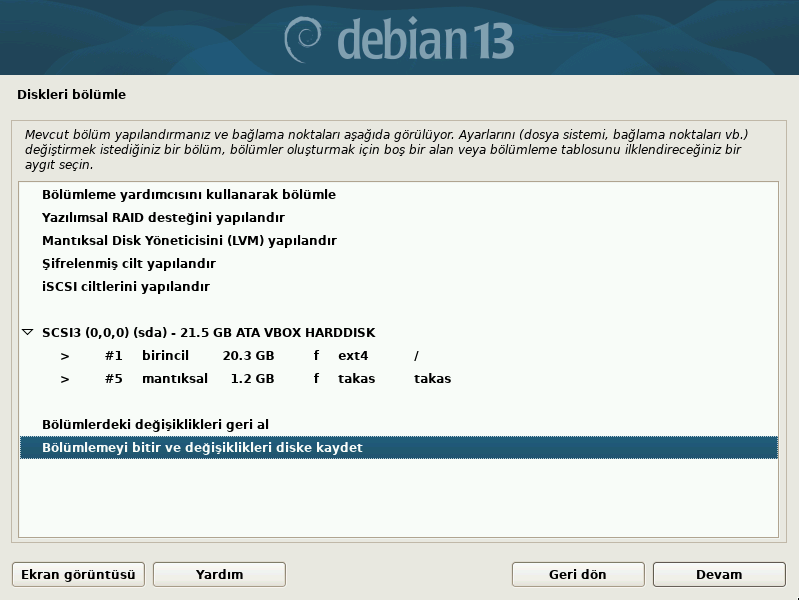Click the #1 partition number
This screenshot has height=600, width=799.
[114, 356]
